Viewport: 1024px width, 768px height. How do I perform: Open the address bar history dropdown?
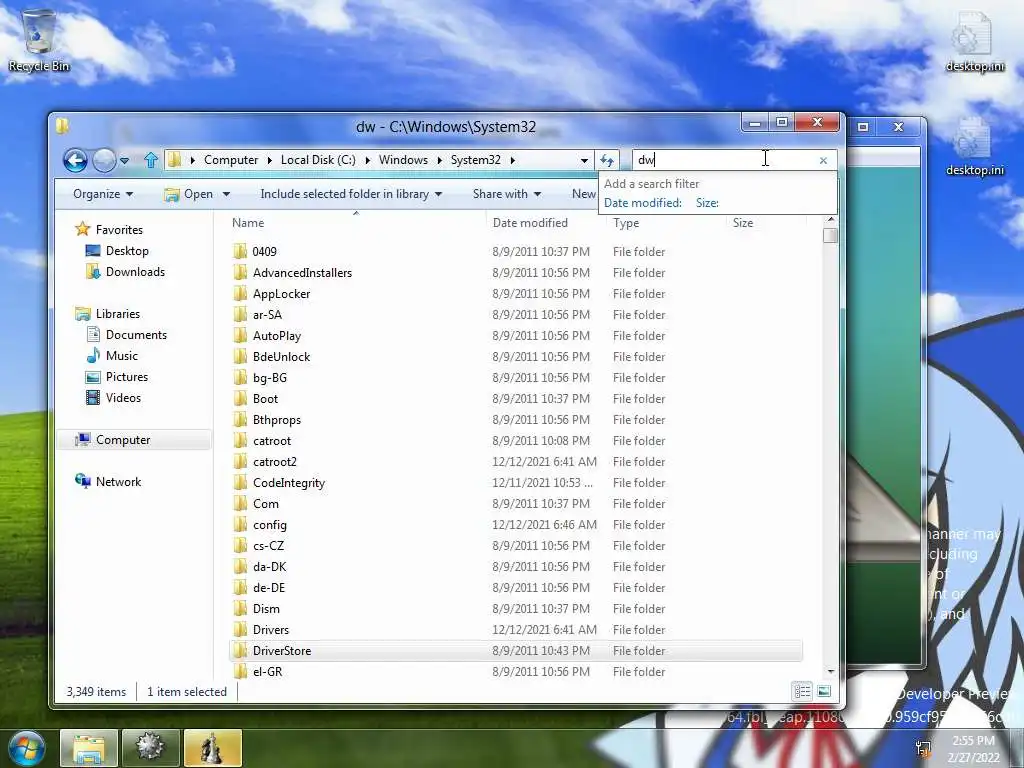point(584,161)
